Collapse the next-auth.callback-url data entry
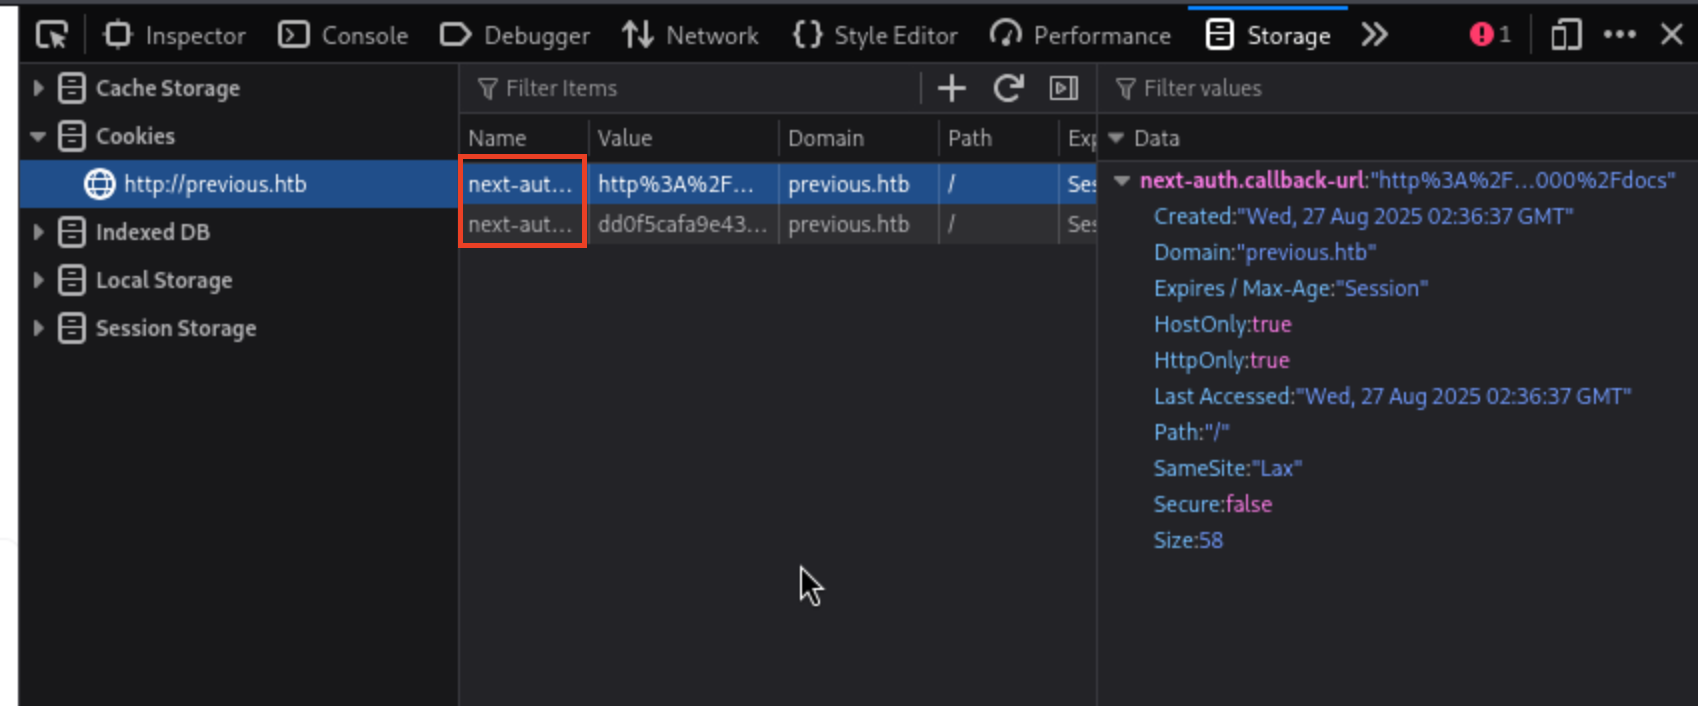1698x706 pixels. point(1122,181)
